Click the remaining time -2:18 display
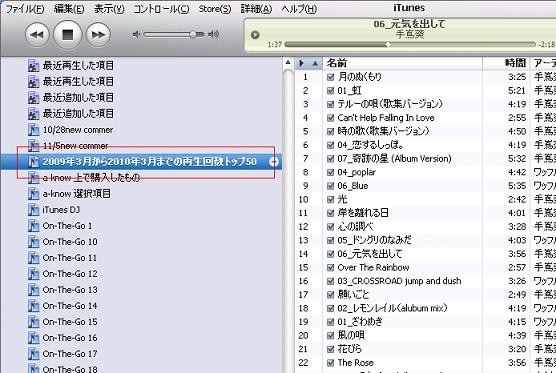556x373 pixels. (x=547, y=45)
